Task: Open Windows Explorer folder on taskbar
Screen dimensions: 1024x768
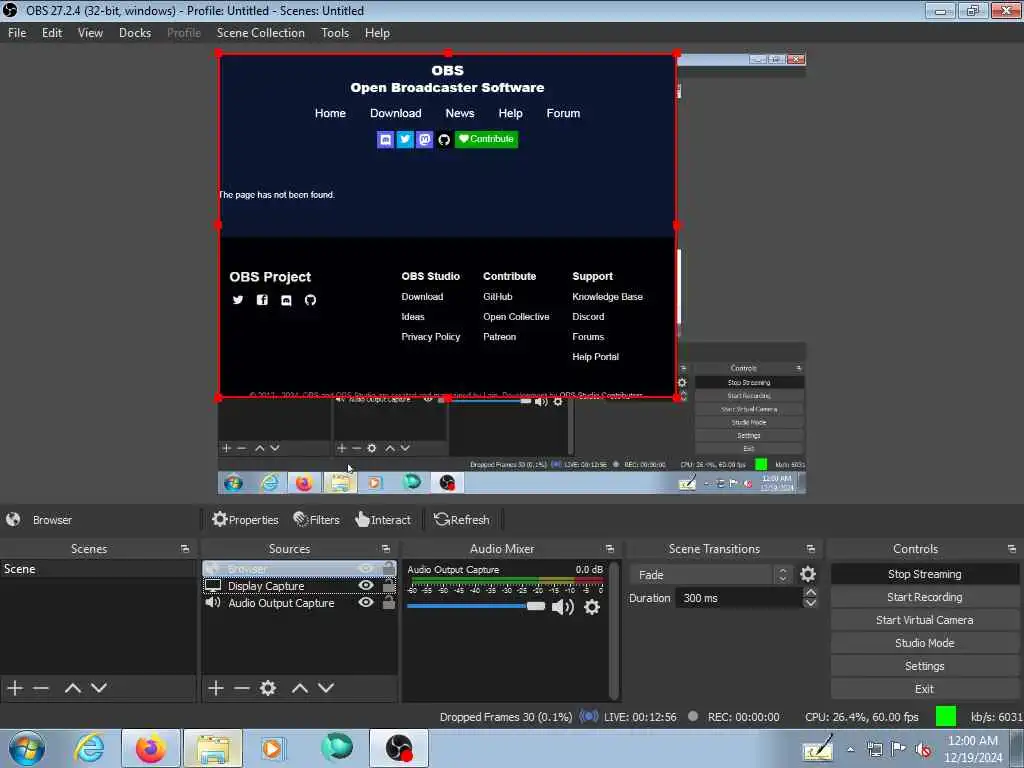Action: (213, 748)
